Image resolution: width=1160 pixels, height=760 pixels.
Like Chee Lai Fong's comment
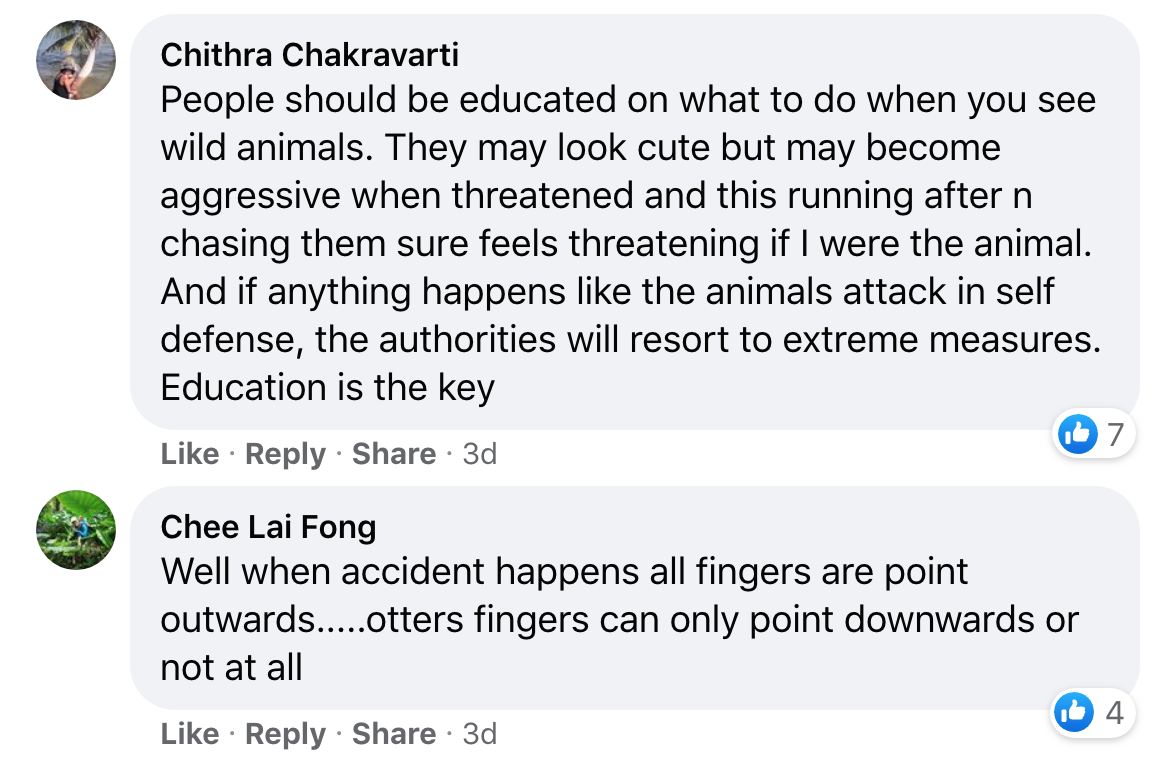click(x=190, y=733)
